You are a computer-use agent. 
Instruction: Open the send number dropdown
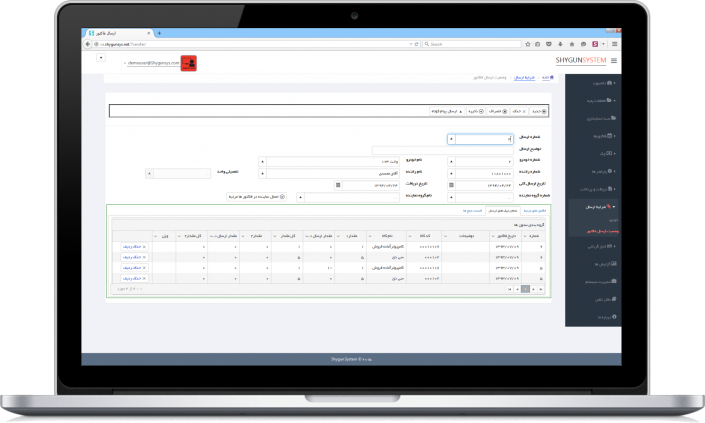tap(449, 139)
